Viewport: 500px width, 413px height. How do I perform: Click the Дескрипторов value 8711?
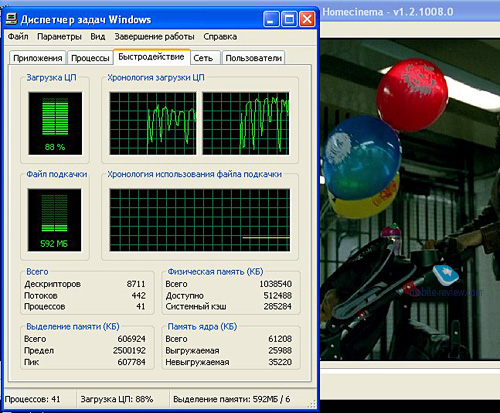[x=136, y=284]
